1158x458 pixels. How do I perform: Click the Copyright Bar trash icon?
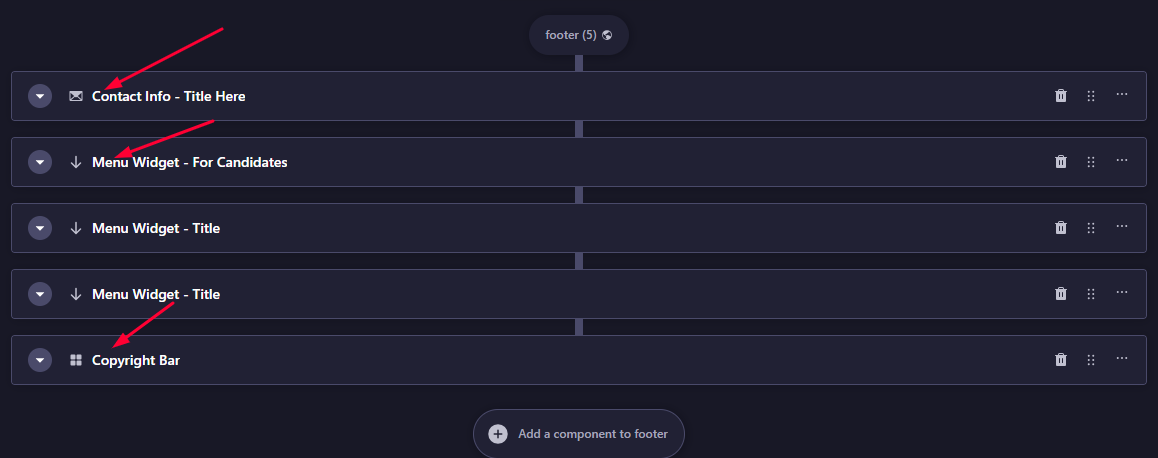[x=1061, y=360]
